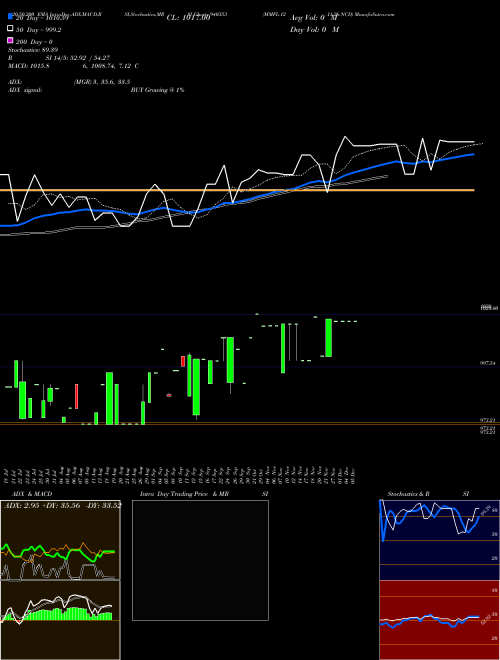Image resolution: width=500 pixels, height=660 pixels.
Task: Click the orange horizontal level line
Action: pos(237,190)
